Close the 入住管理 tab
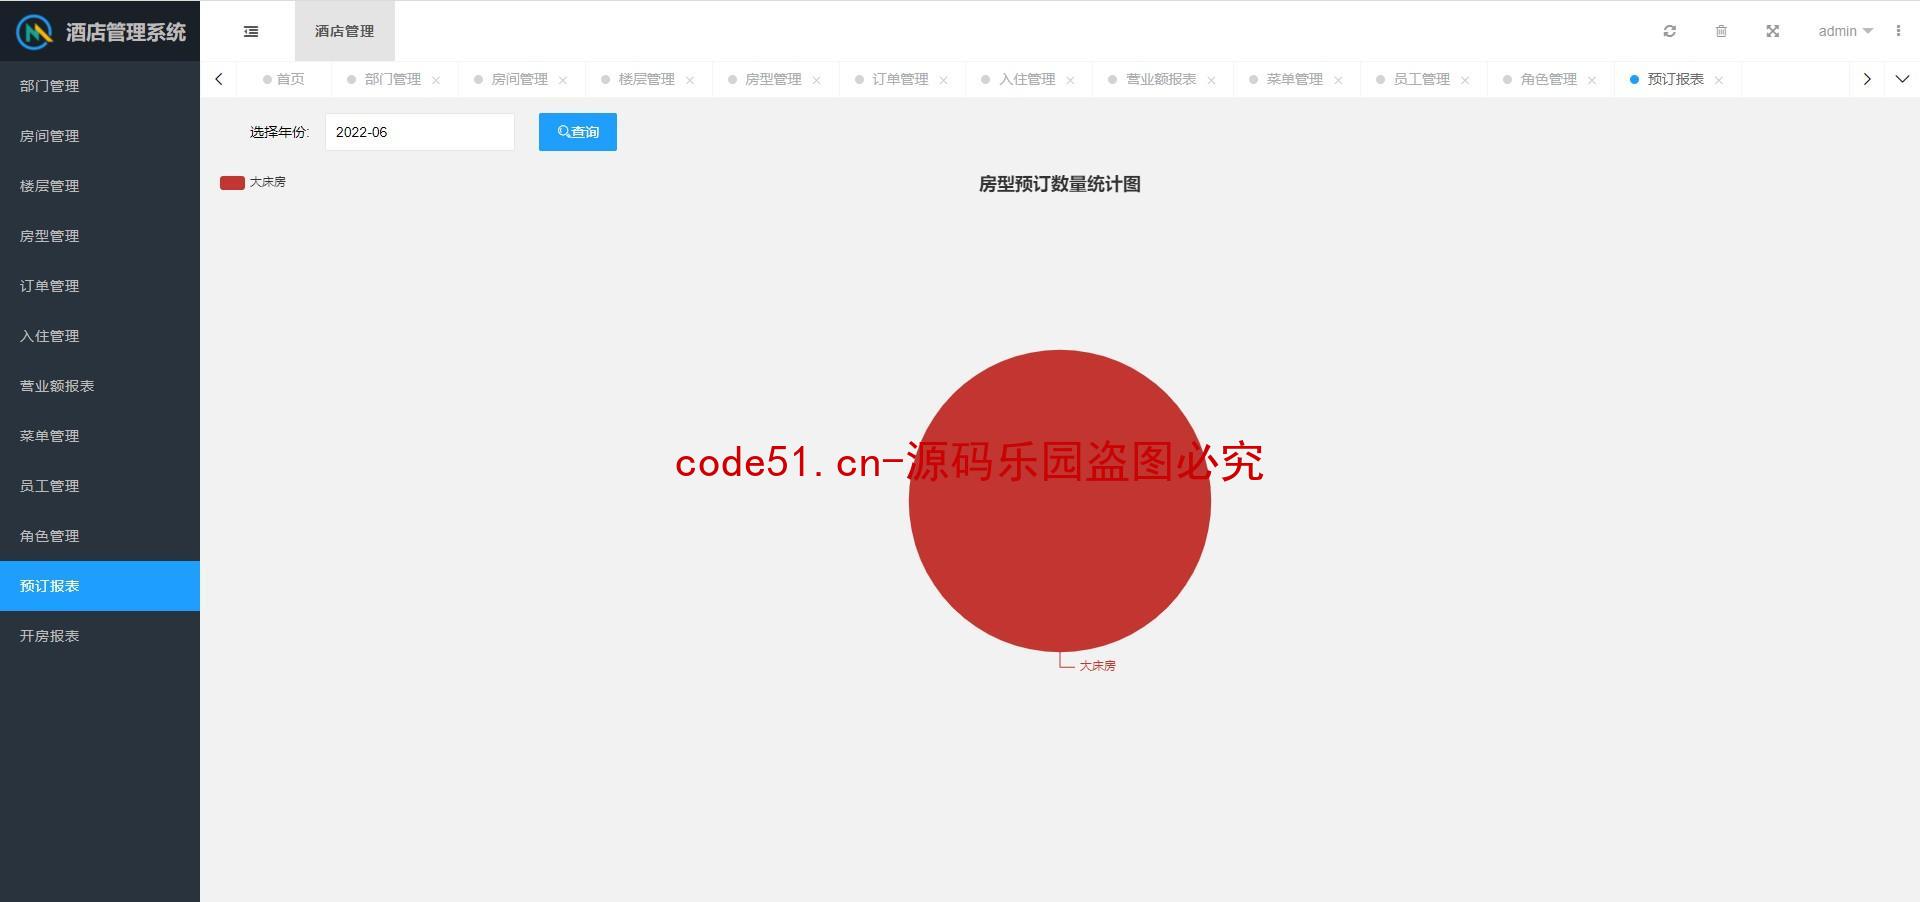 [1071, 80]
